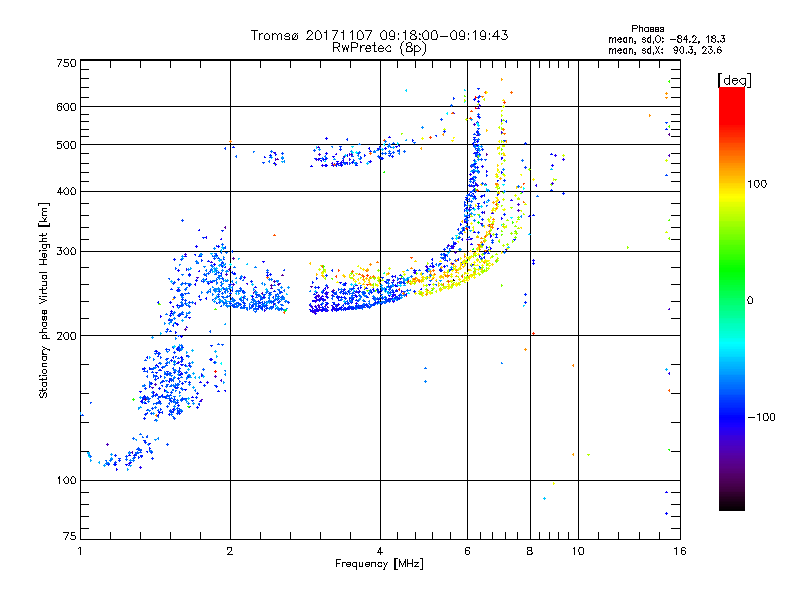Click the y-axis '75' tick label
The image size is (800, 600).
pyautogui.click(x=70, y=536)
